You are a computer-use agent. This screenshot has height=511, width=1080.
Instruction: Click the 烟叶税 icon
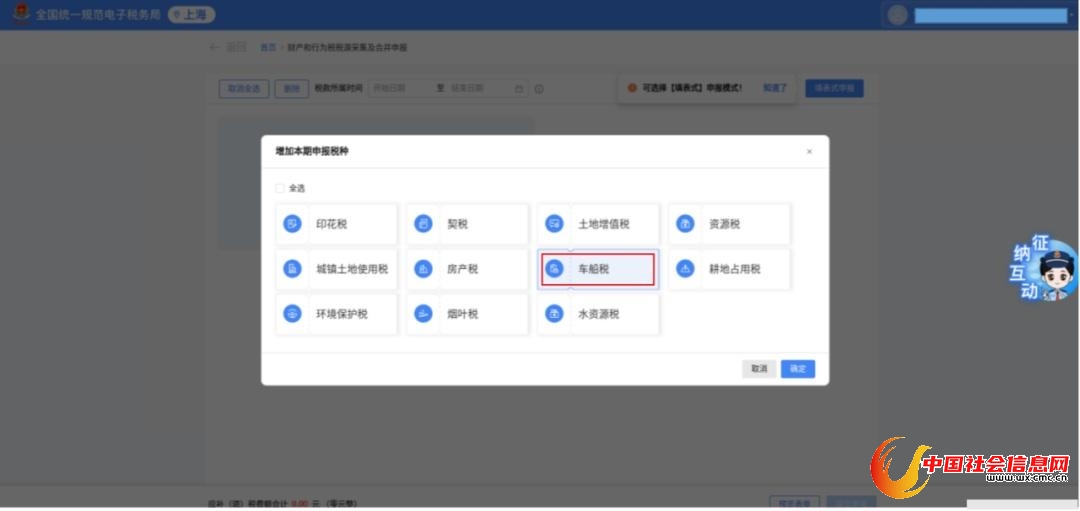[423, 314]
